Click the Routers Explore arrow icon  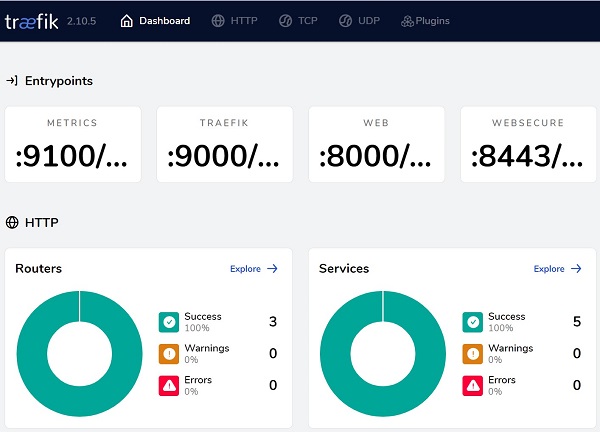pos(272,269)
